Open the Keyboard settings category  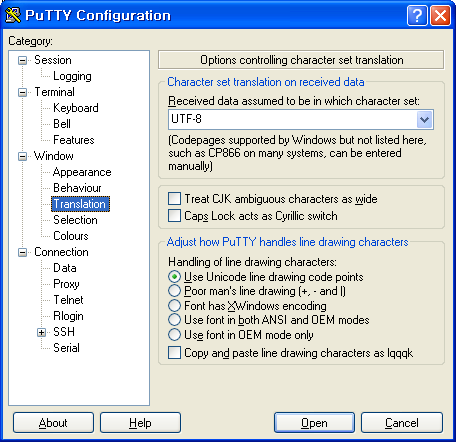tap(76, 108)
